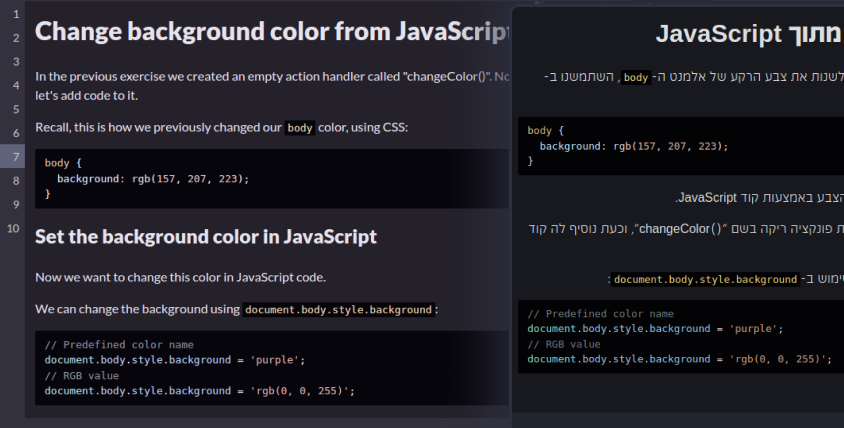Click the 'purple' assignment line in the left code block
The height and width of the screenshot is (428, 844).
pos(175,360)
